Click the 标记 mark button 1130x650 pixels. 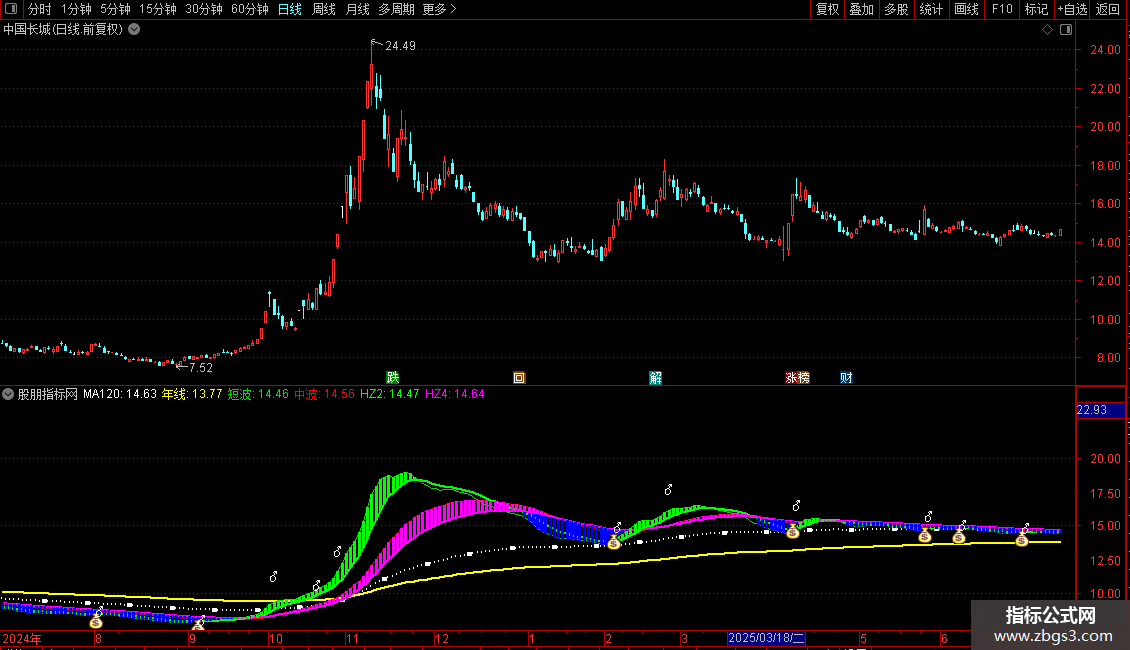click(x=1036, y=9)
